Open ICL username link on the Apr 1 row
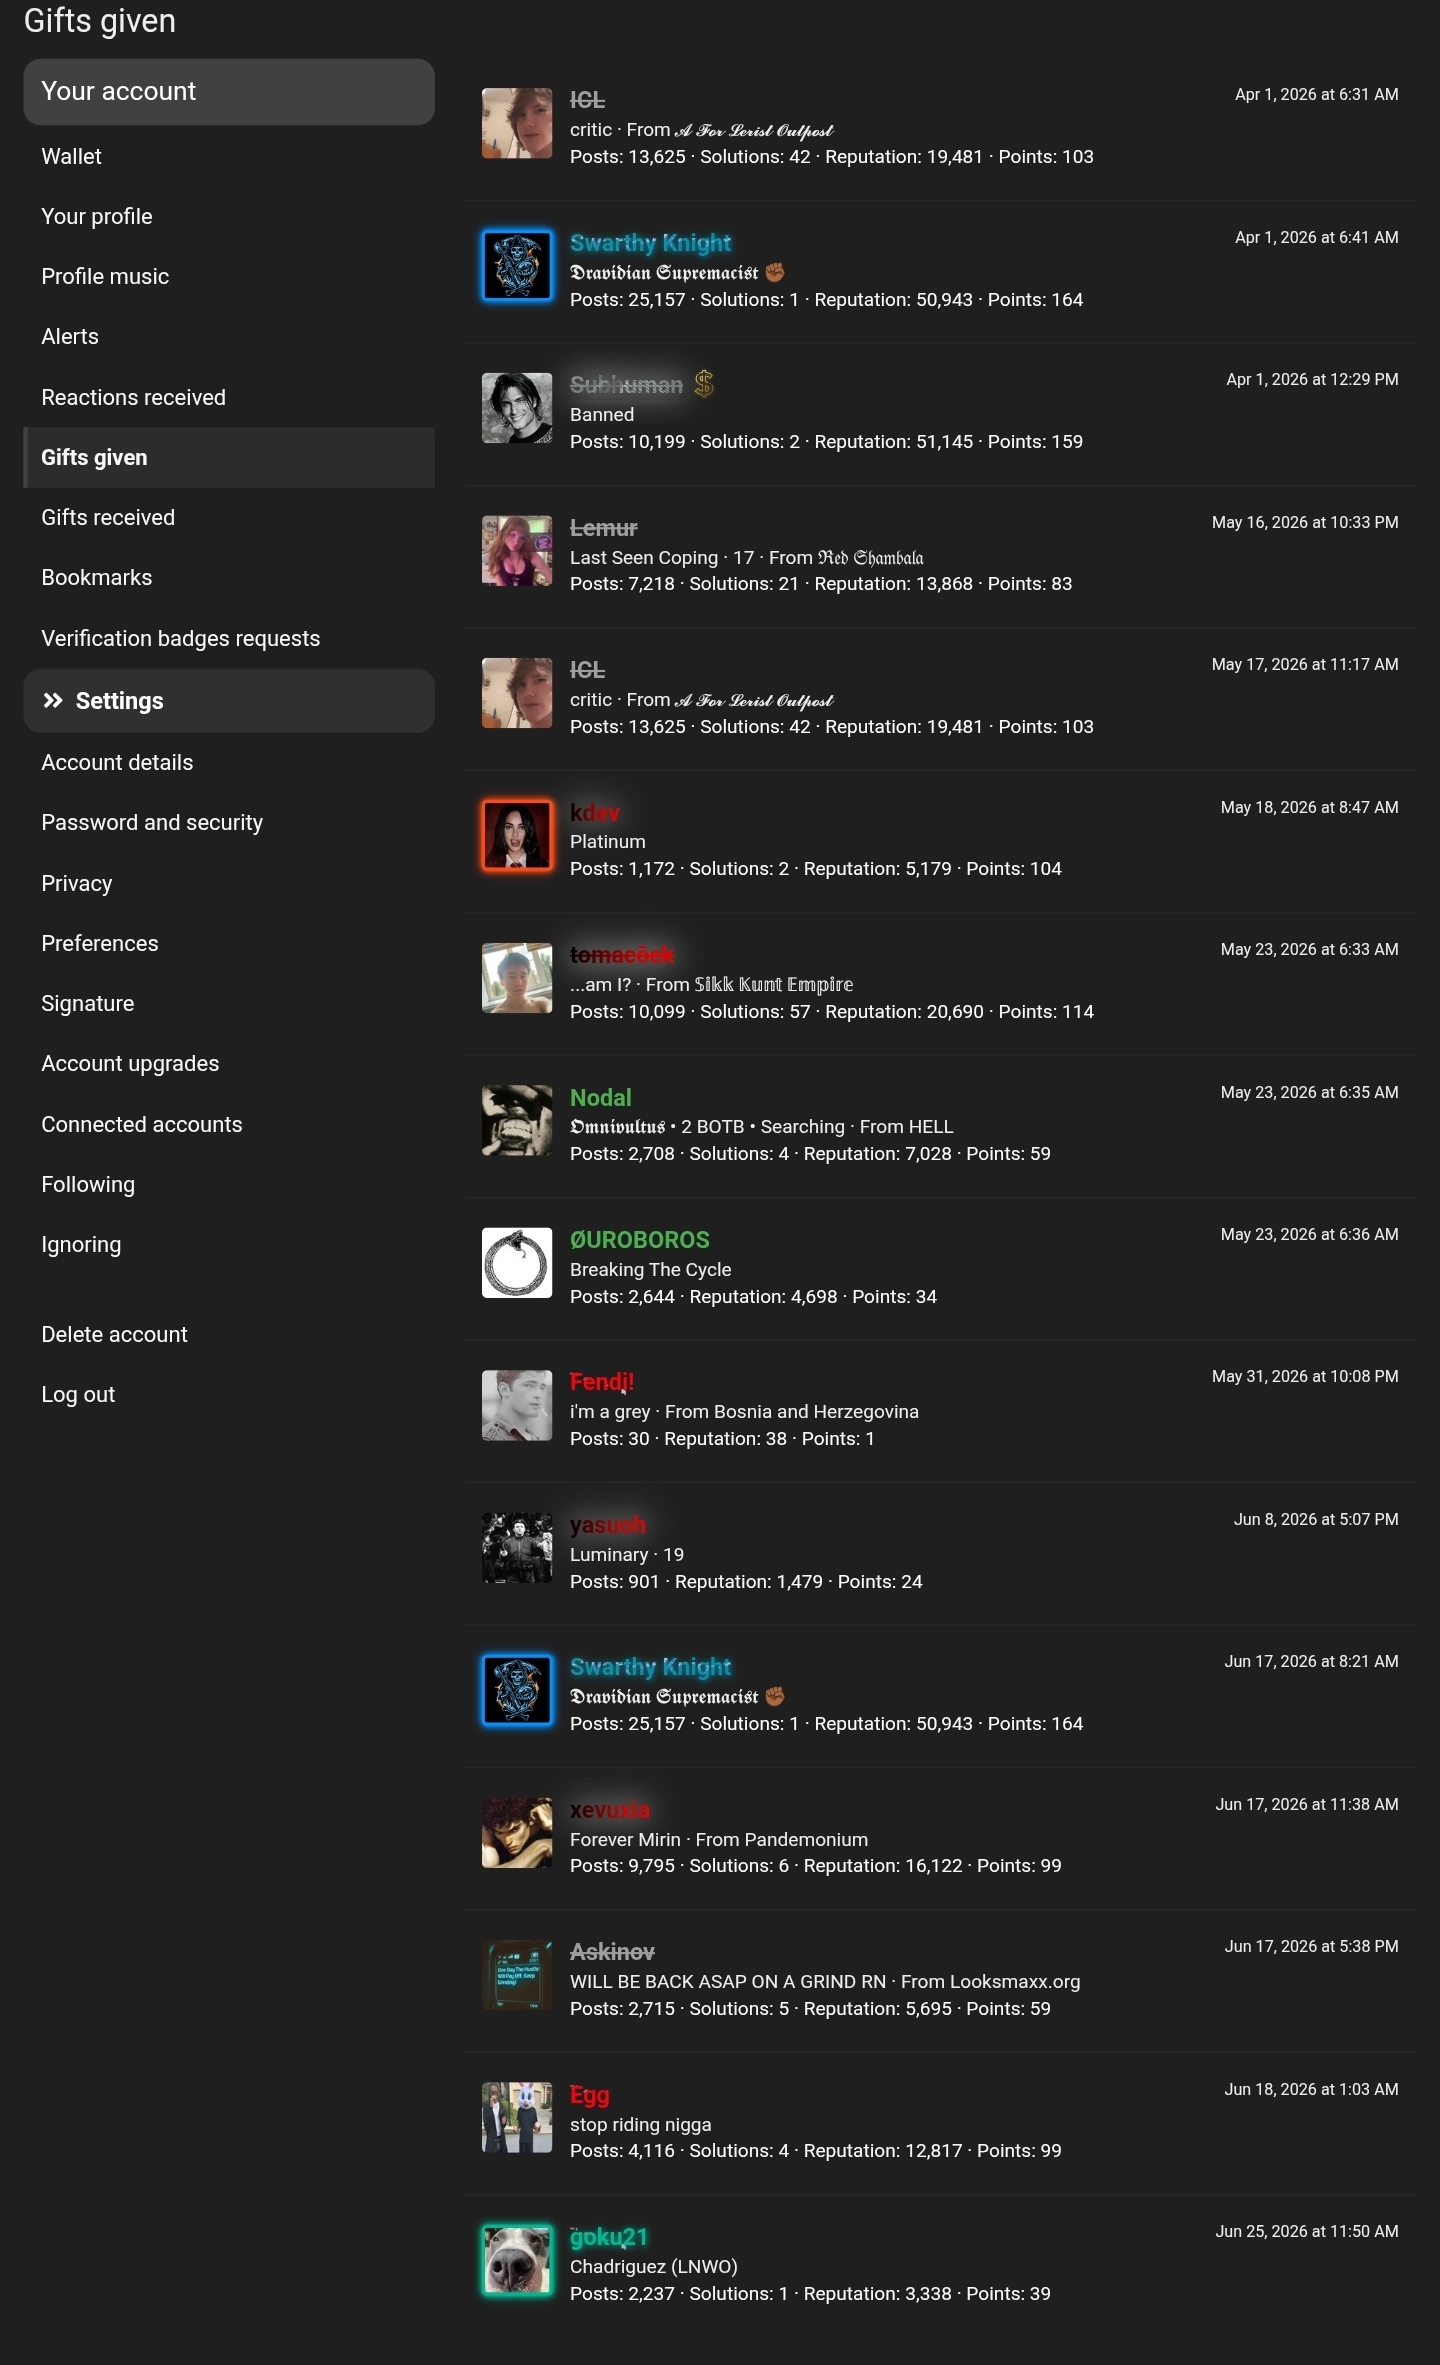This screenshot has width=1440, height=2365. point(587,101)
